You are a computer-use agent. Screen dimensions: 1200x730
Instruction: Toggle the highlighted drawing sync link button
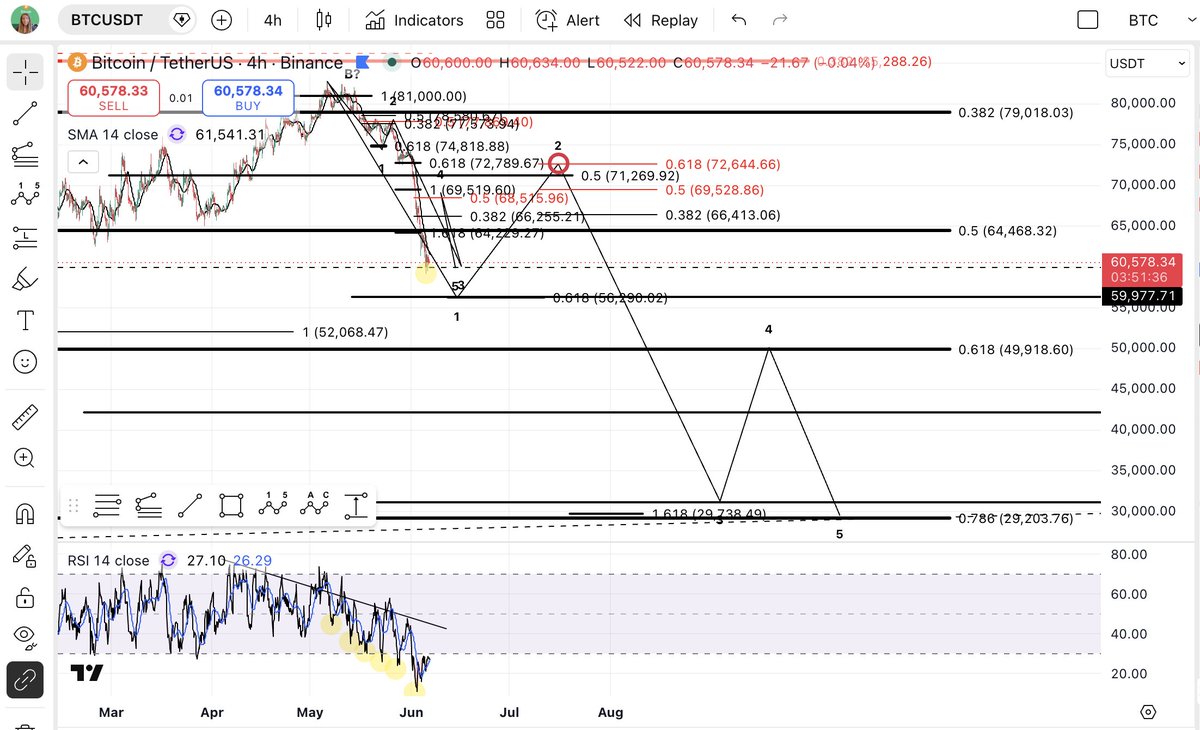pos(25,680)
